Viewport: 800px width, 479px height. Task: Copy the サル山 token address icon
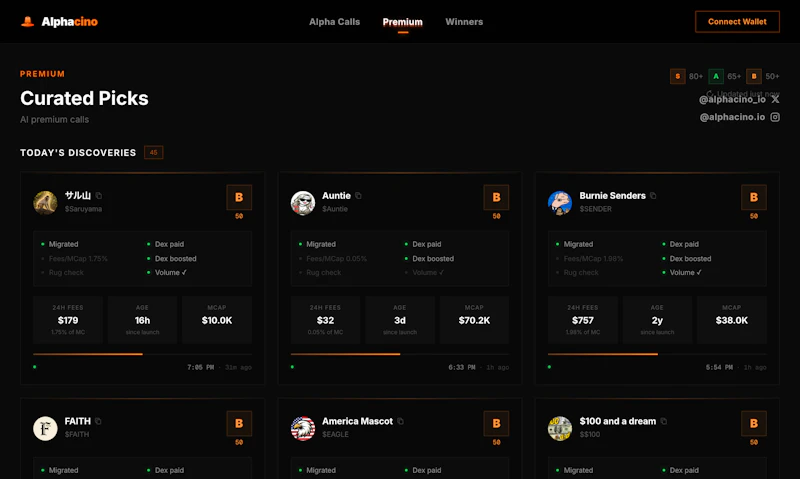point(99,195)
